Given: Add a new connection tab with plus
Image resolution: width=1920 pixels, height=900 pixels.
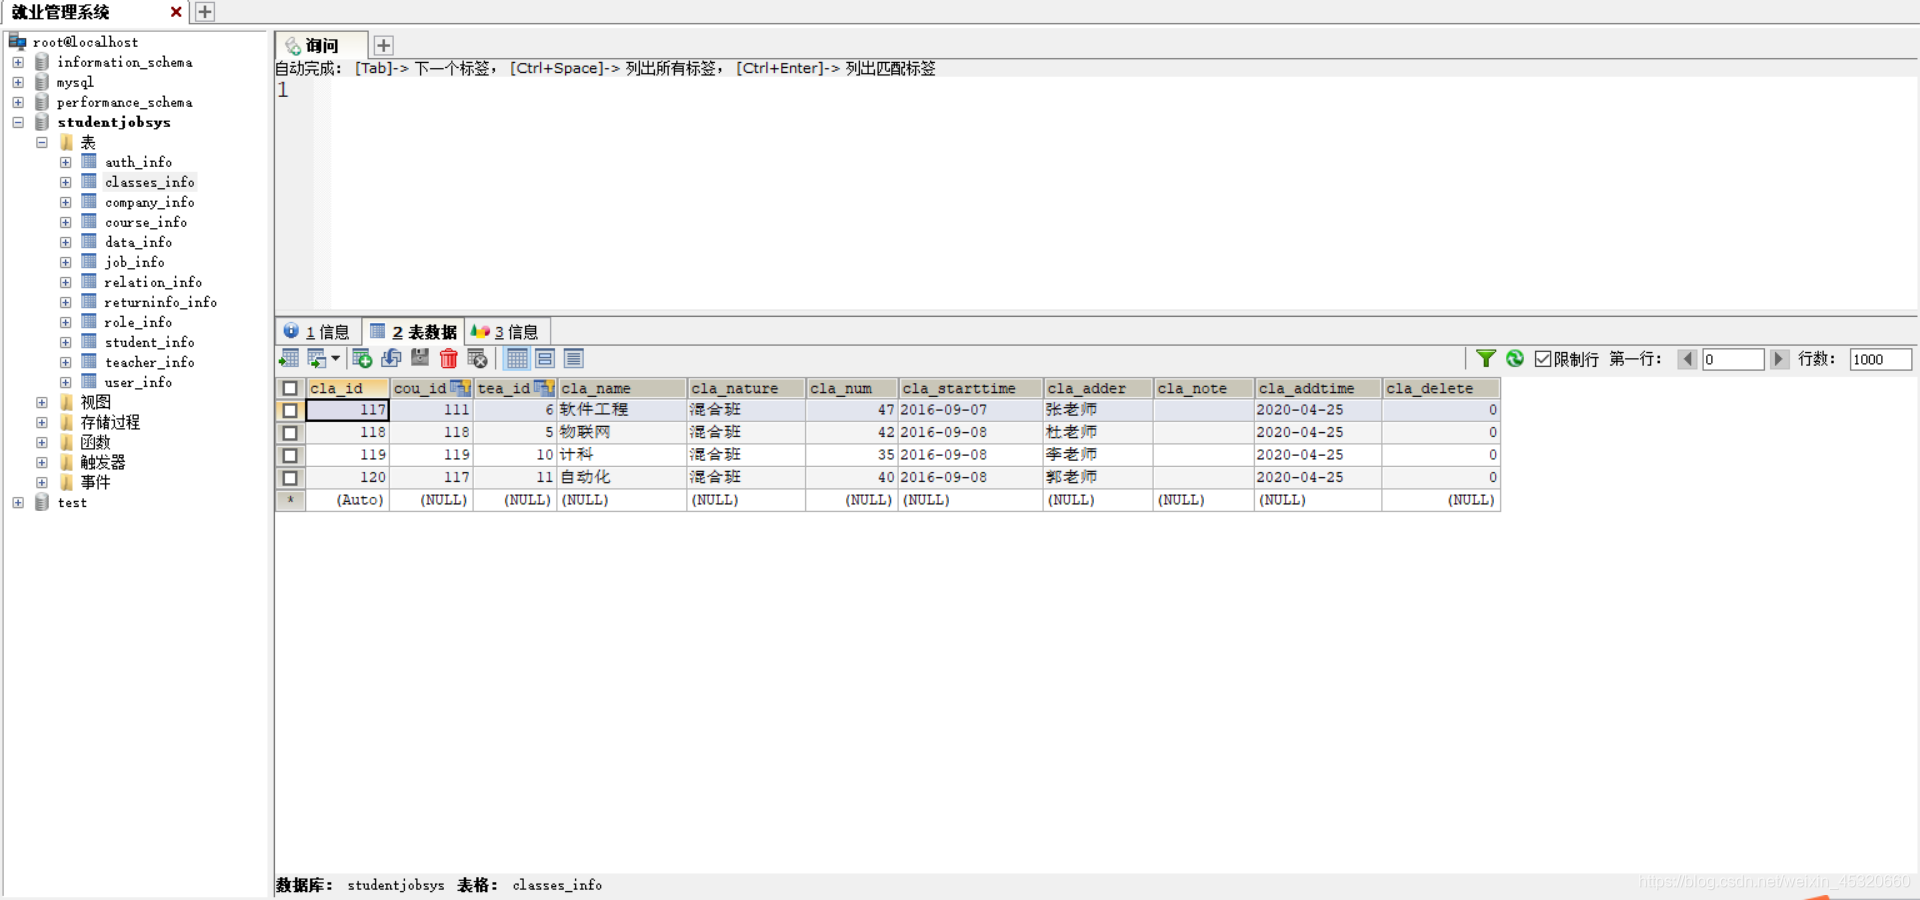Looking at the screenshot, I should [205, 12].
